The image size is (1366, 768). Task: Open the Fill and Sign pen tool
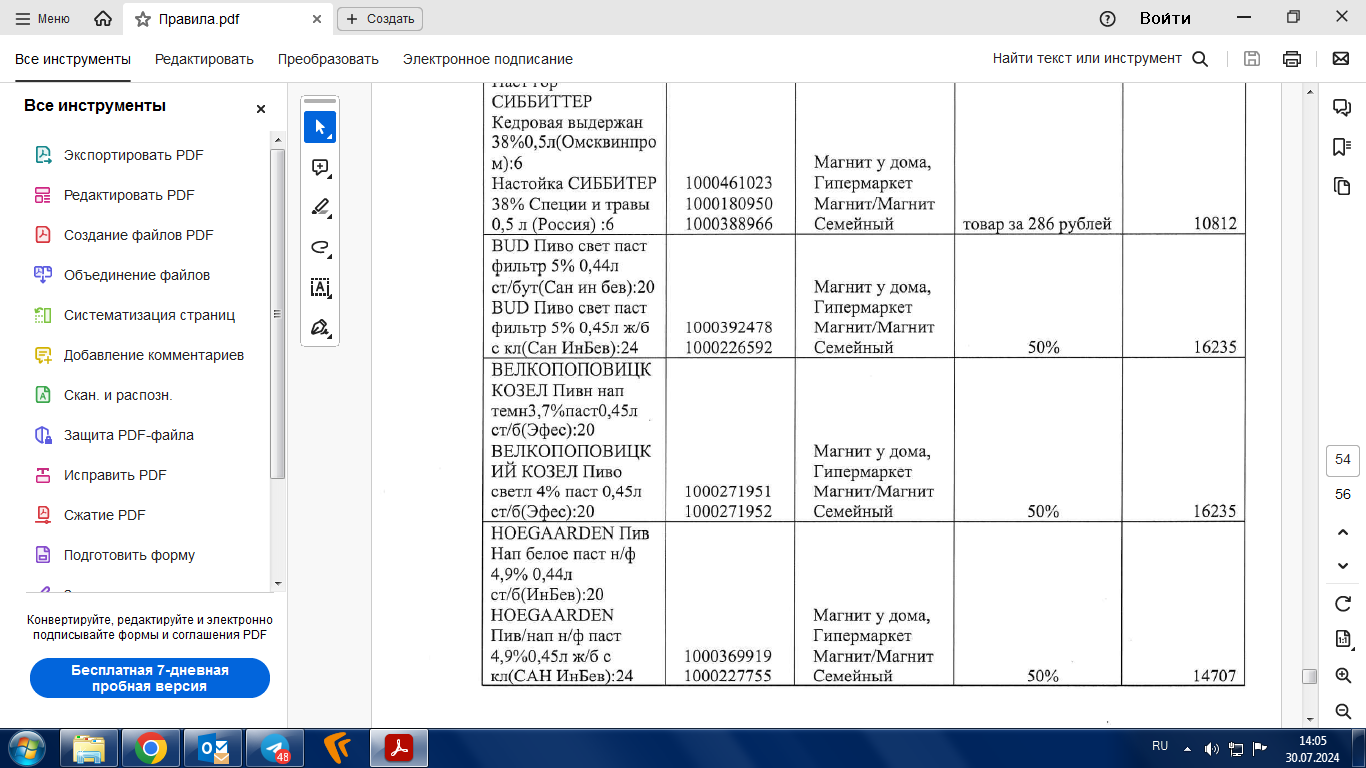(x=320, y=327)
